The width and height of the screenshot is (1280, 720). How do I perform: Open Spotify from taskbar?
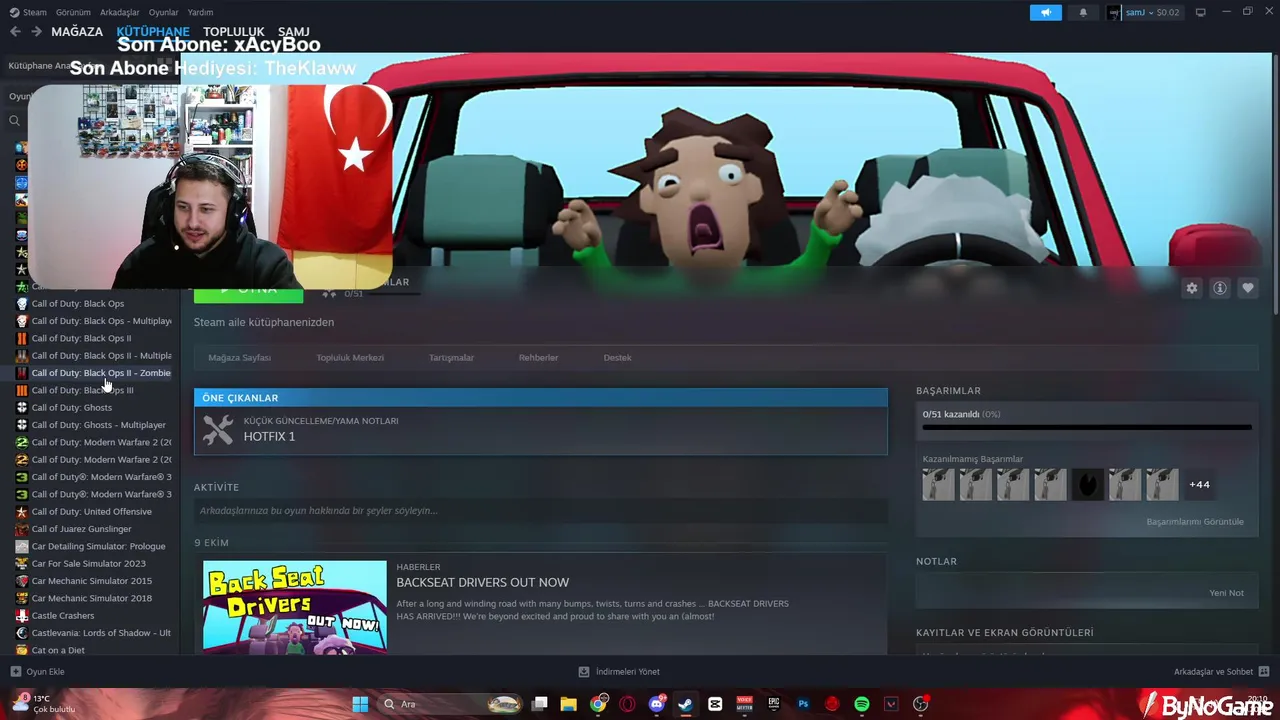pyautogui.click(x=862, y=704)
